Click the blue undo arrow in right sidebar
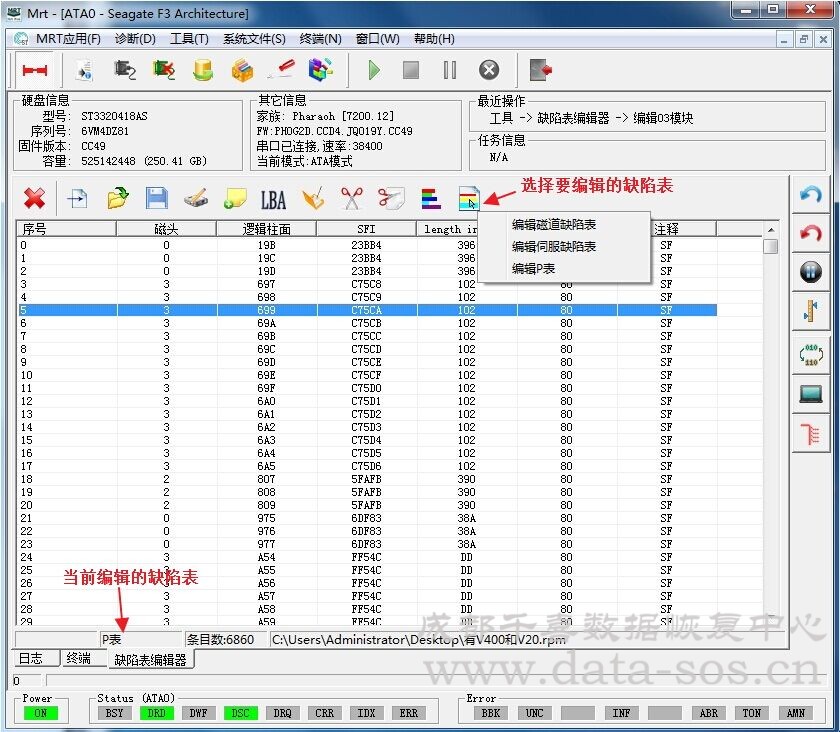Viewport: 840px width, 732px height. 811,194
